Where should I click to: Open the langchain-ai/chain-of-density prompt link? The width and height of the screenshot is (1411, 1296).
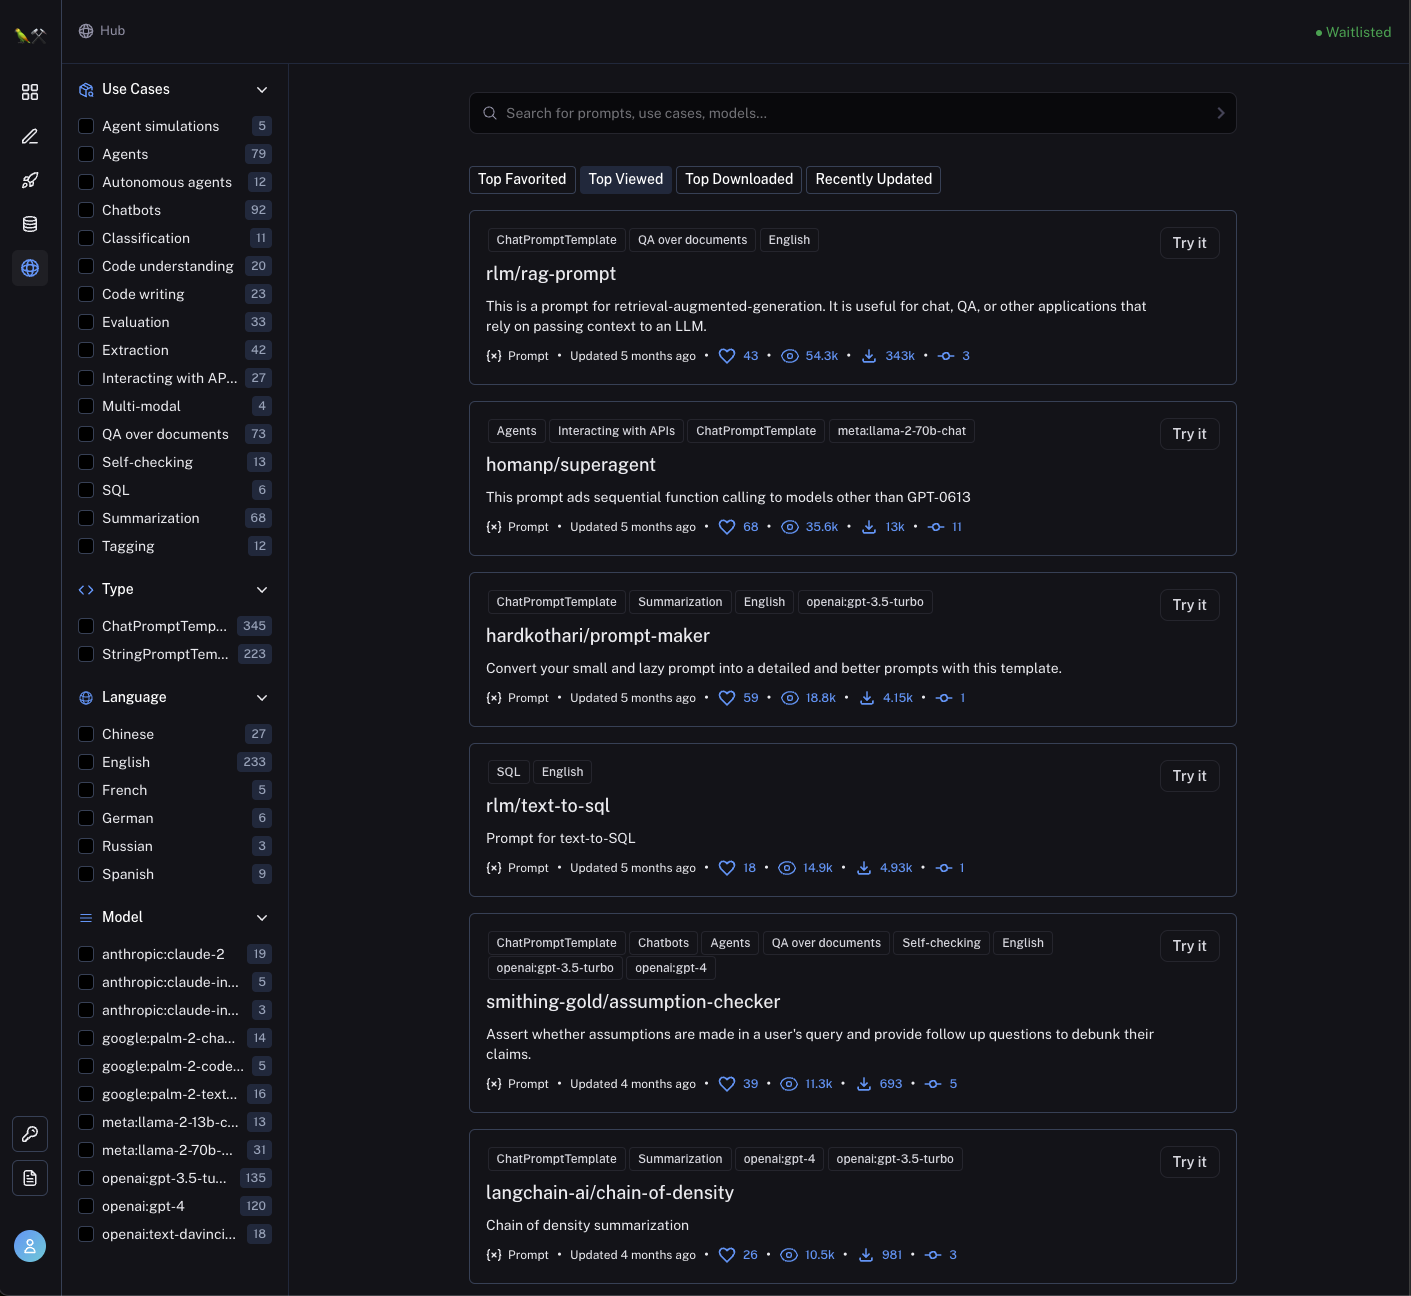(609, 1192)
